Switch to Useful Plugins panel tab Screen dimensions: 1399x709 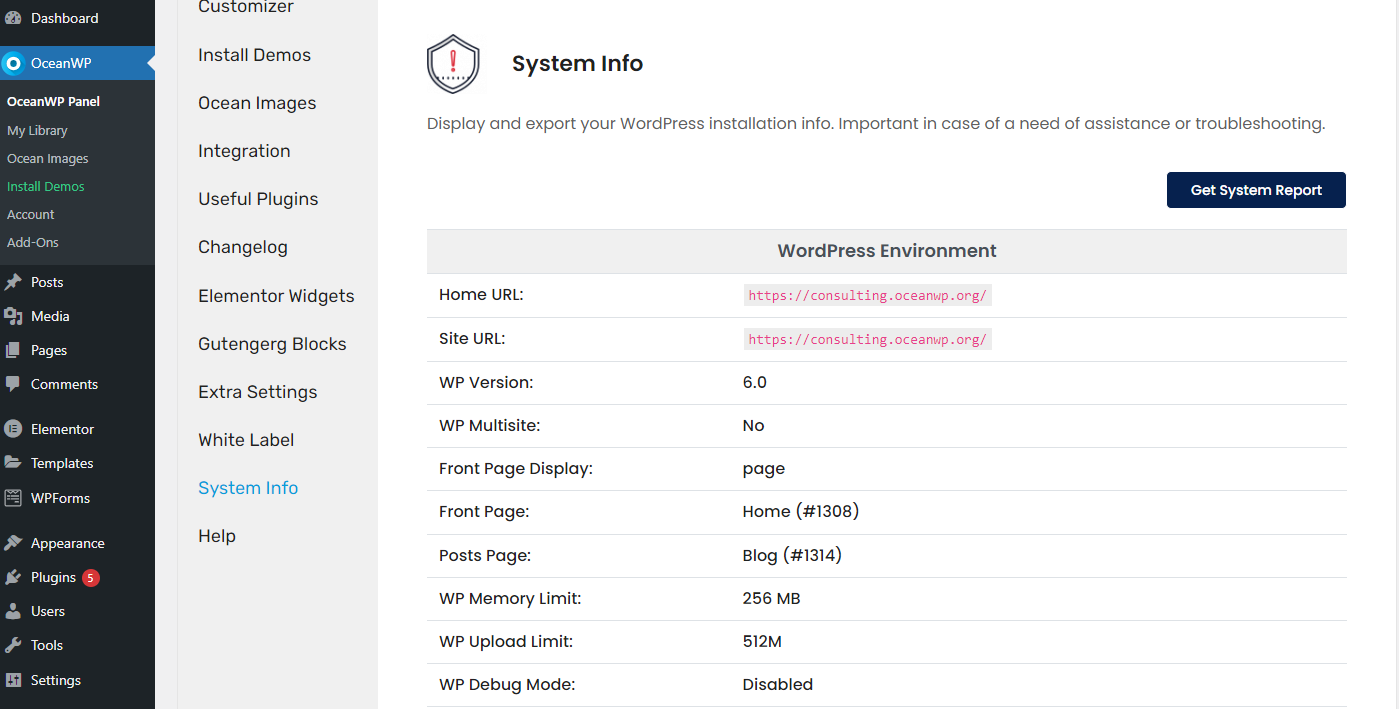258,199
